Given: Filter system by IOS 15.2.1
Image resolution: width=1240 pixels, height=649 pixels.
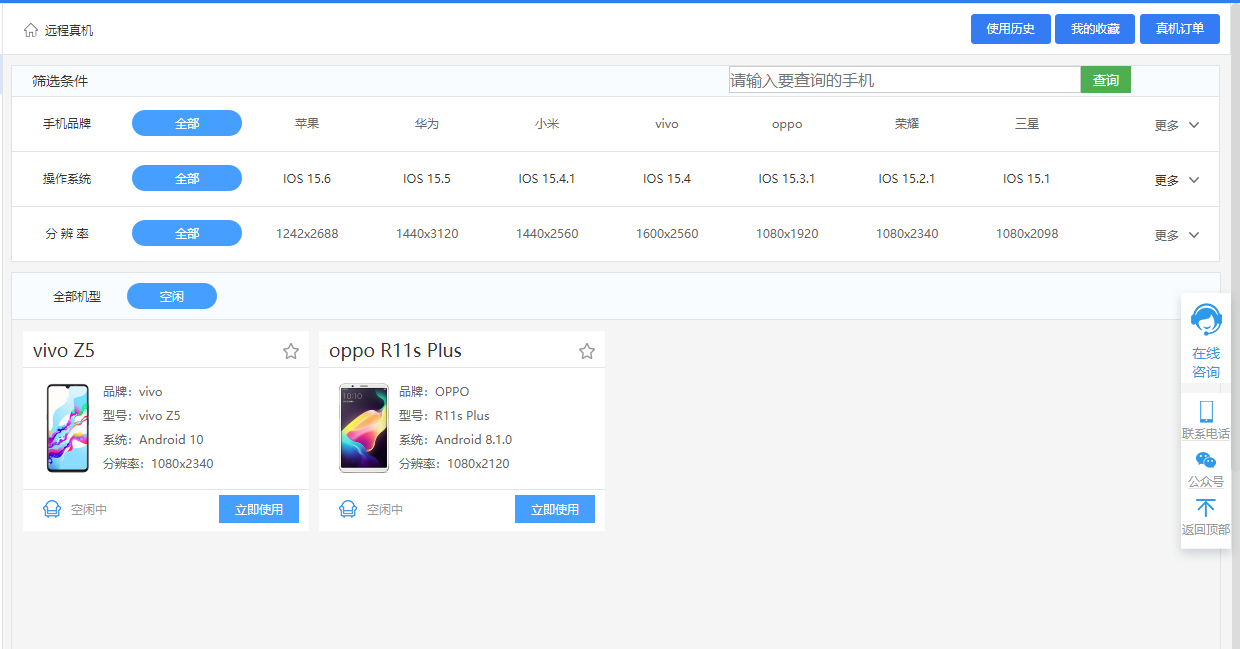Looking at the screenshot, I should tap(907, 179).
